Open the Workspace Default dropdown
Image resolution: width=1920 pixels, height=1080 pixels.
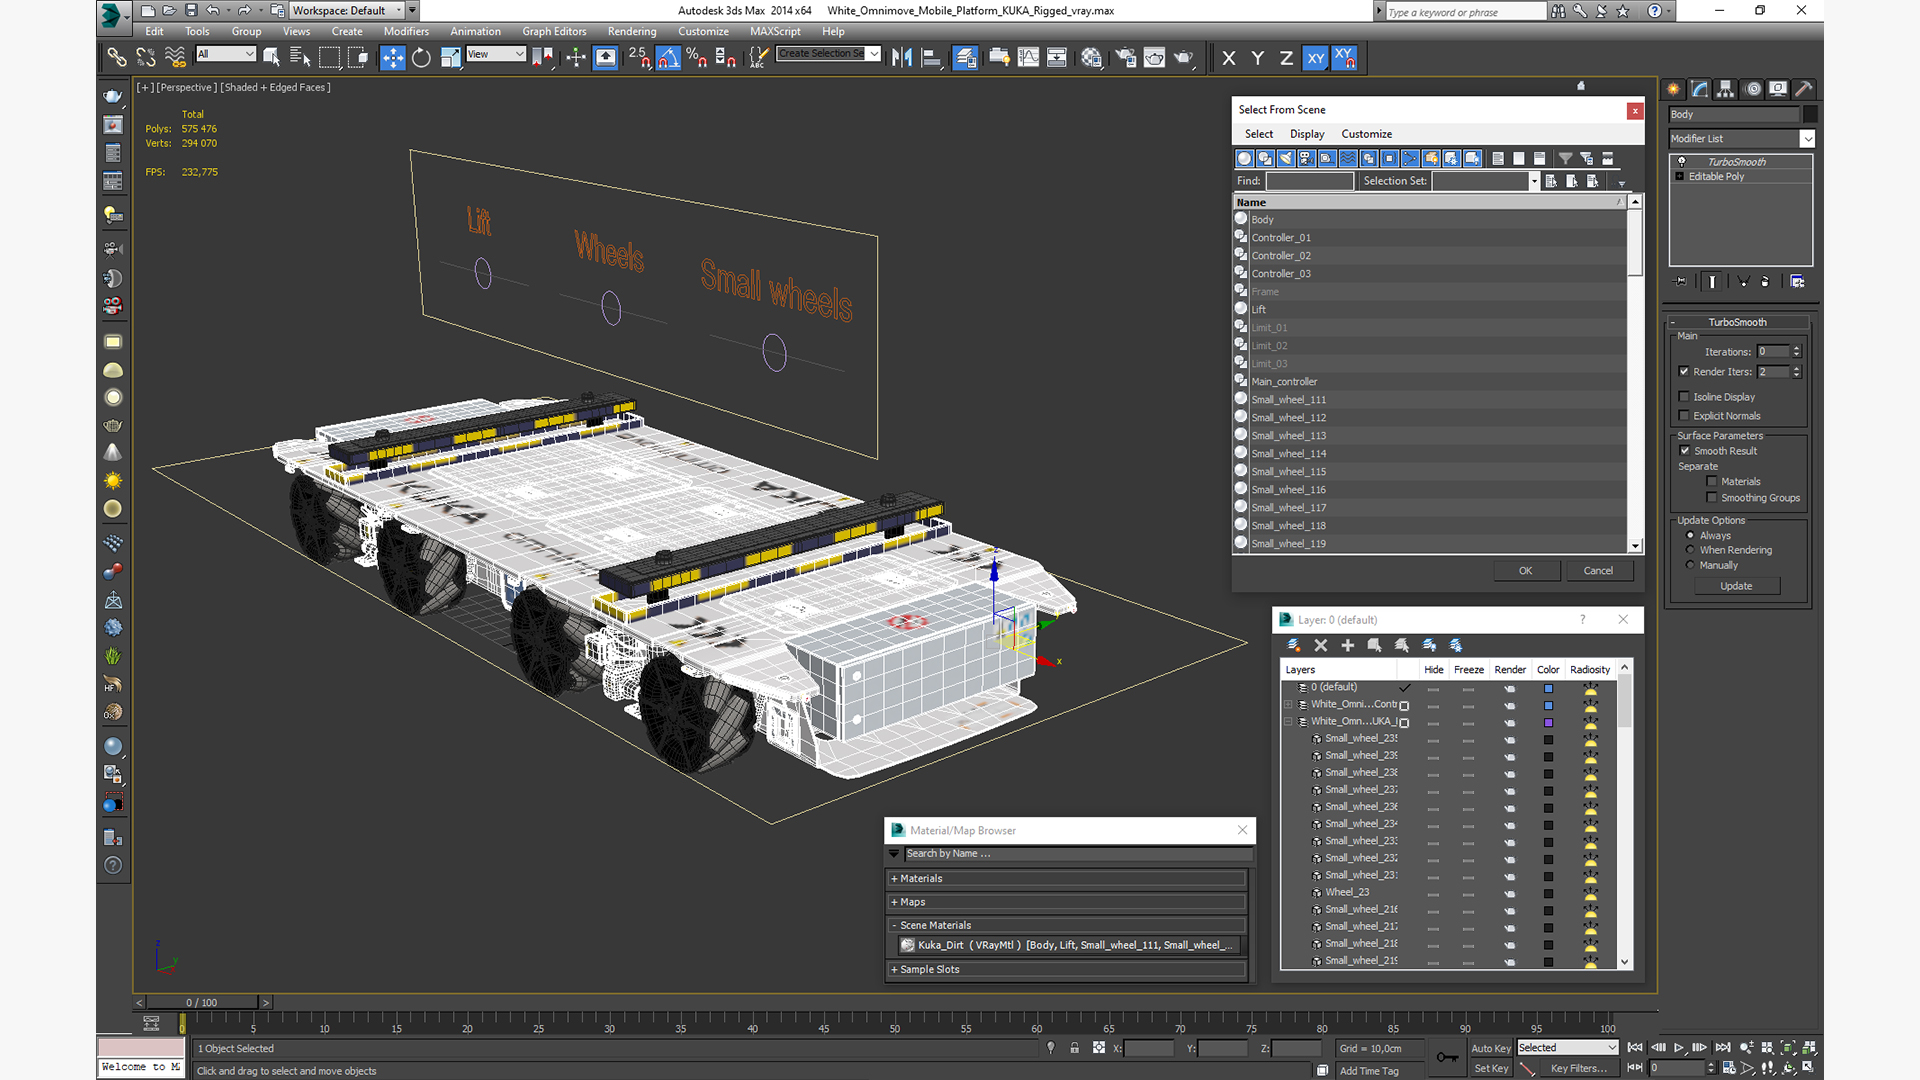[x=346, y=11]
